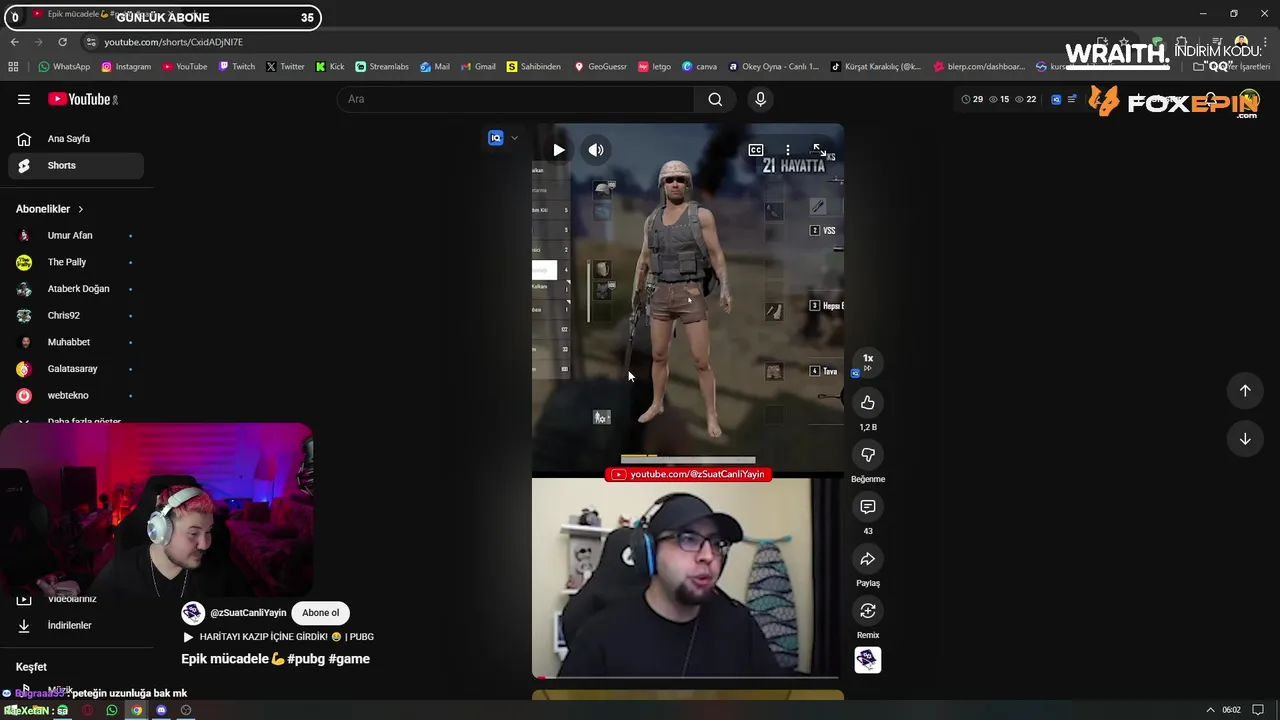Dislike the Short with thumbs down
This screenshot has width=1280, height=720.
(868, 455)
